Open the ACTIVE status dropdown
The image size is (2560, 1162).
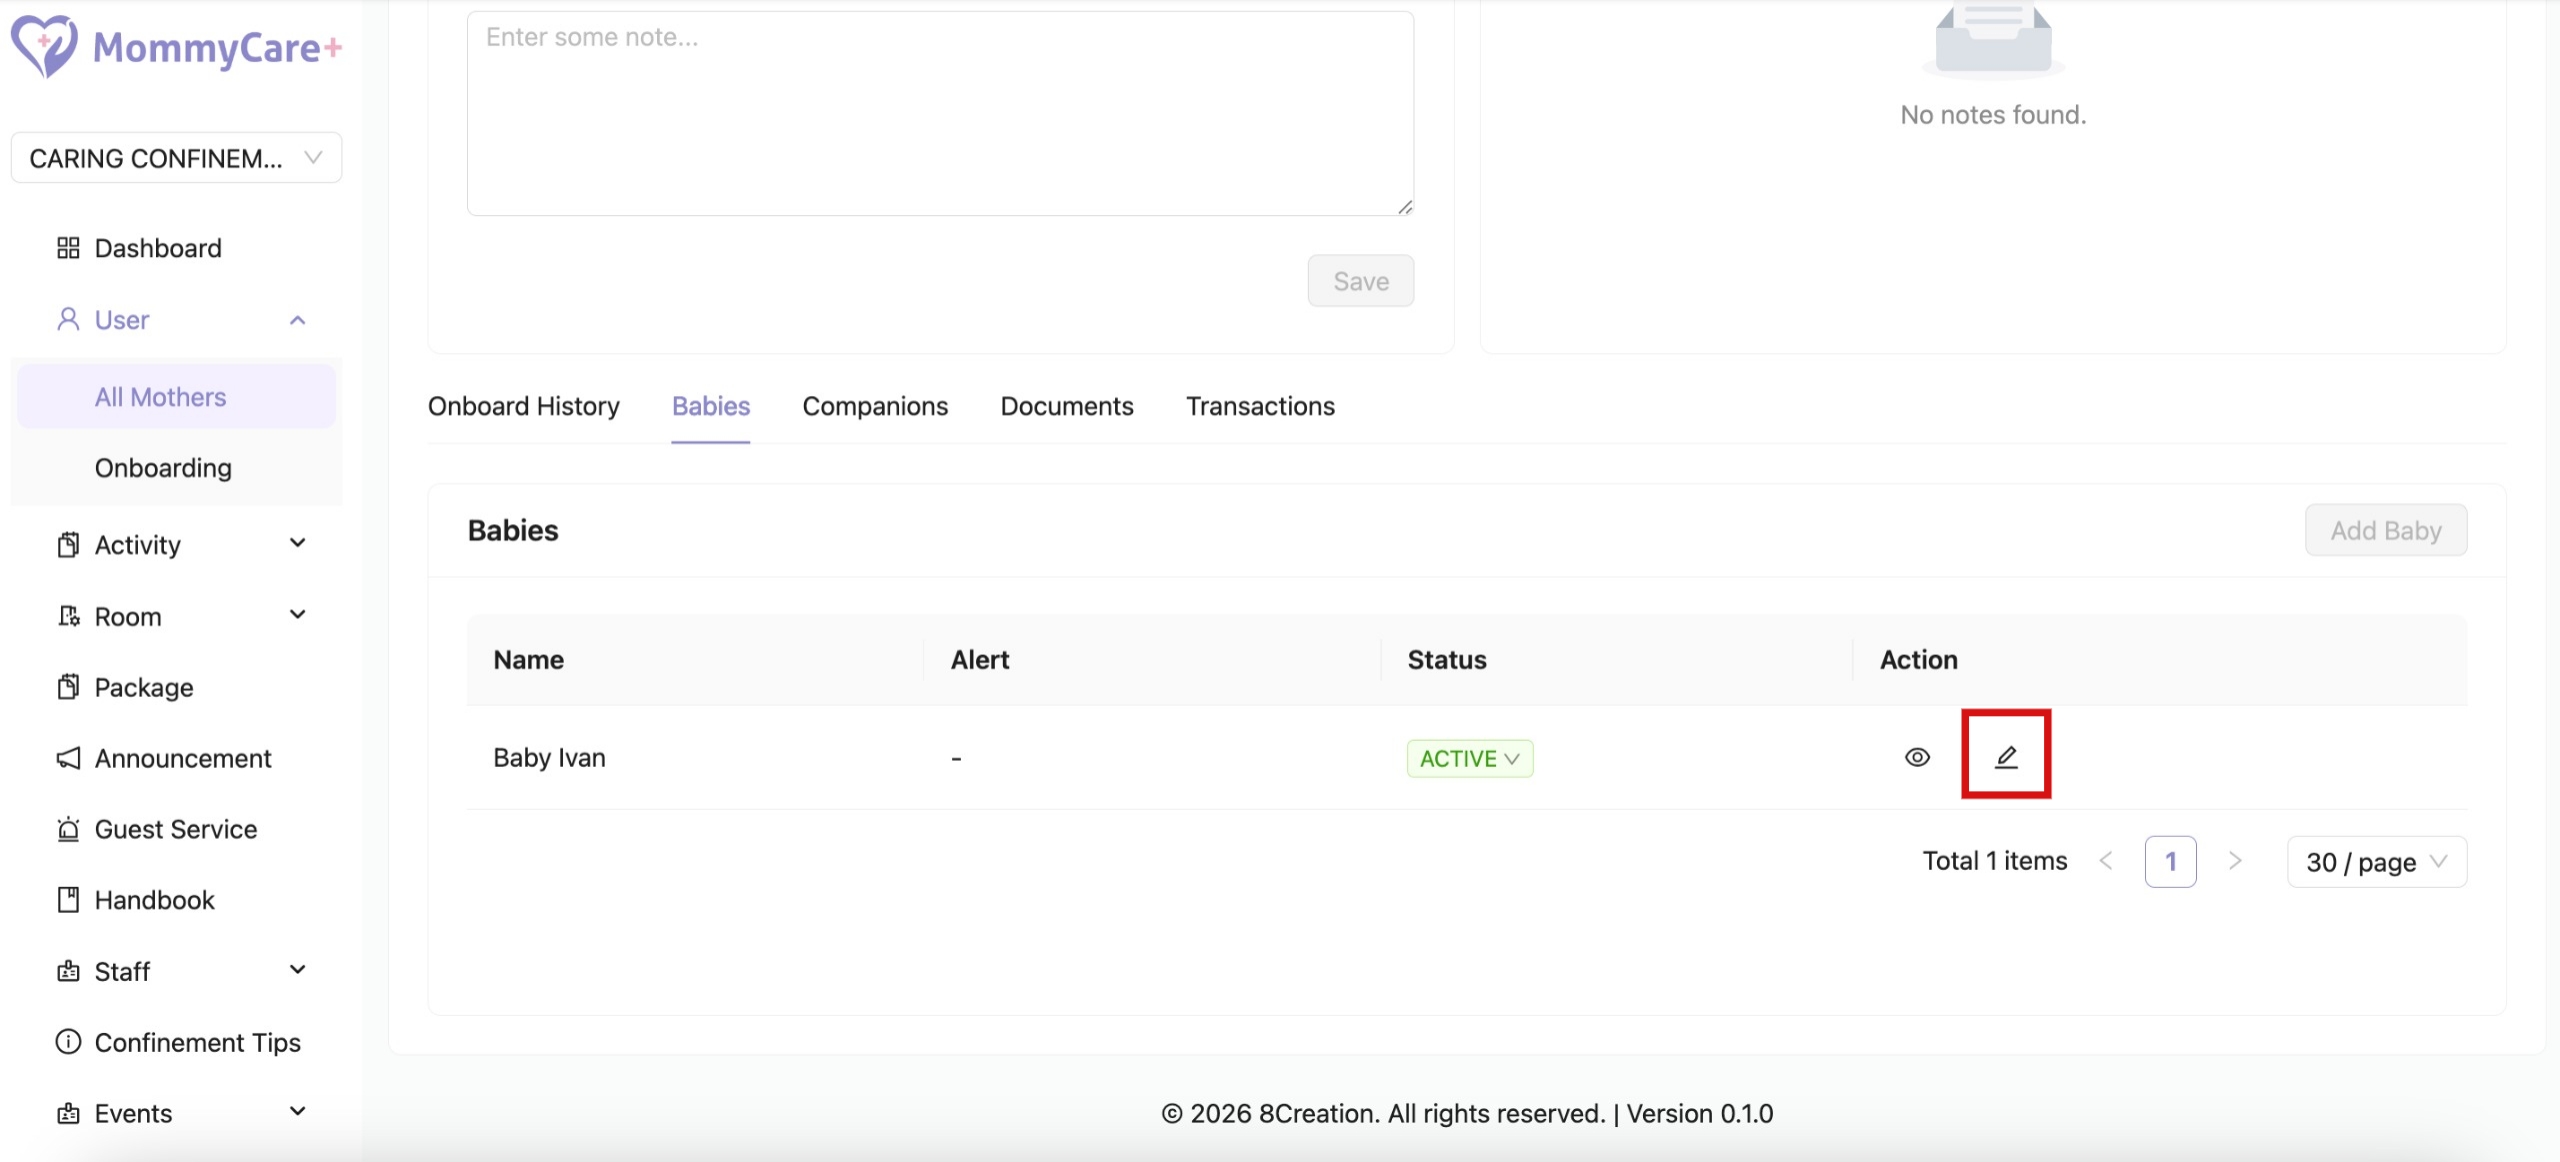point(1469,758)
